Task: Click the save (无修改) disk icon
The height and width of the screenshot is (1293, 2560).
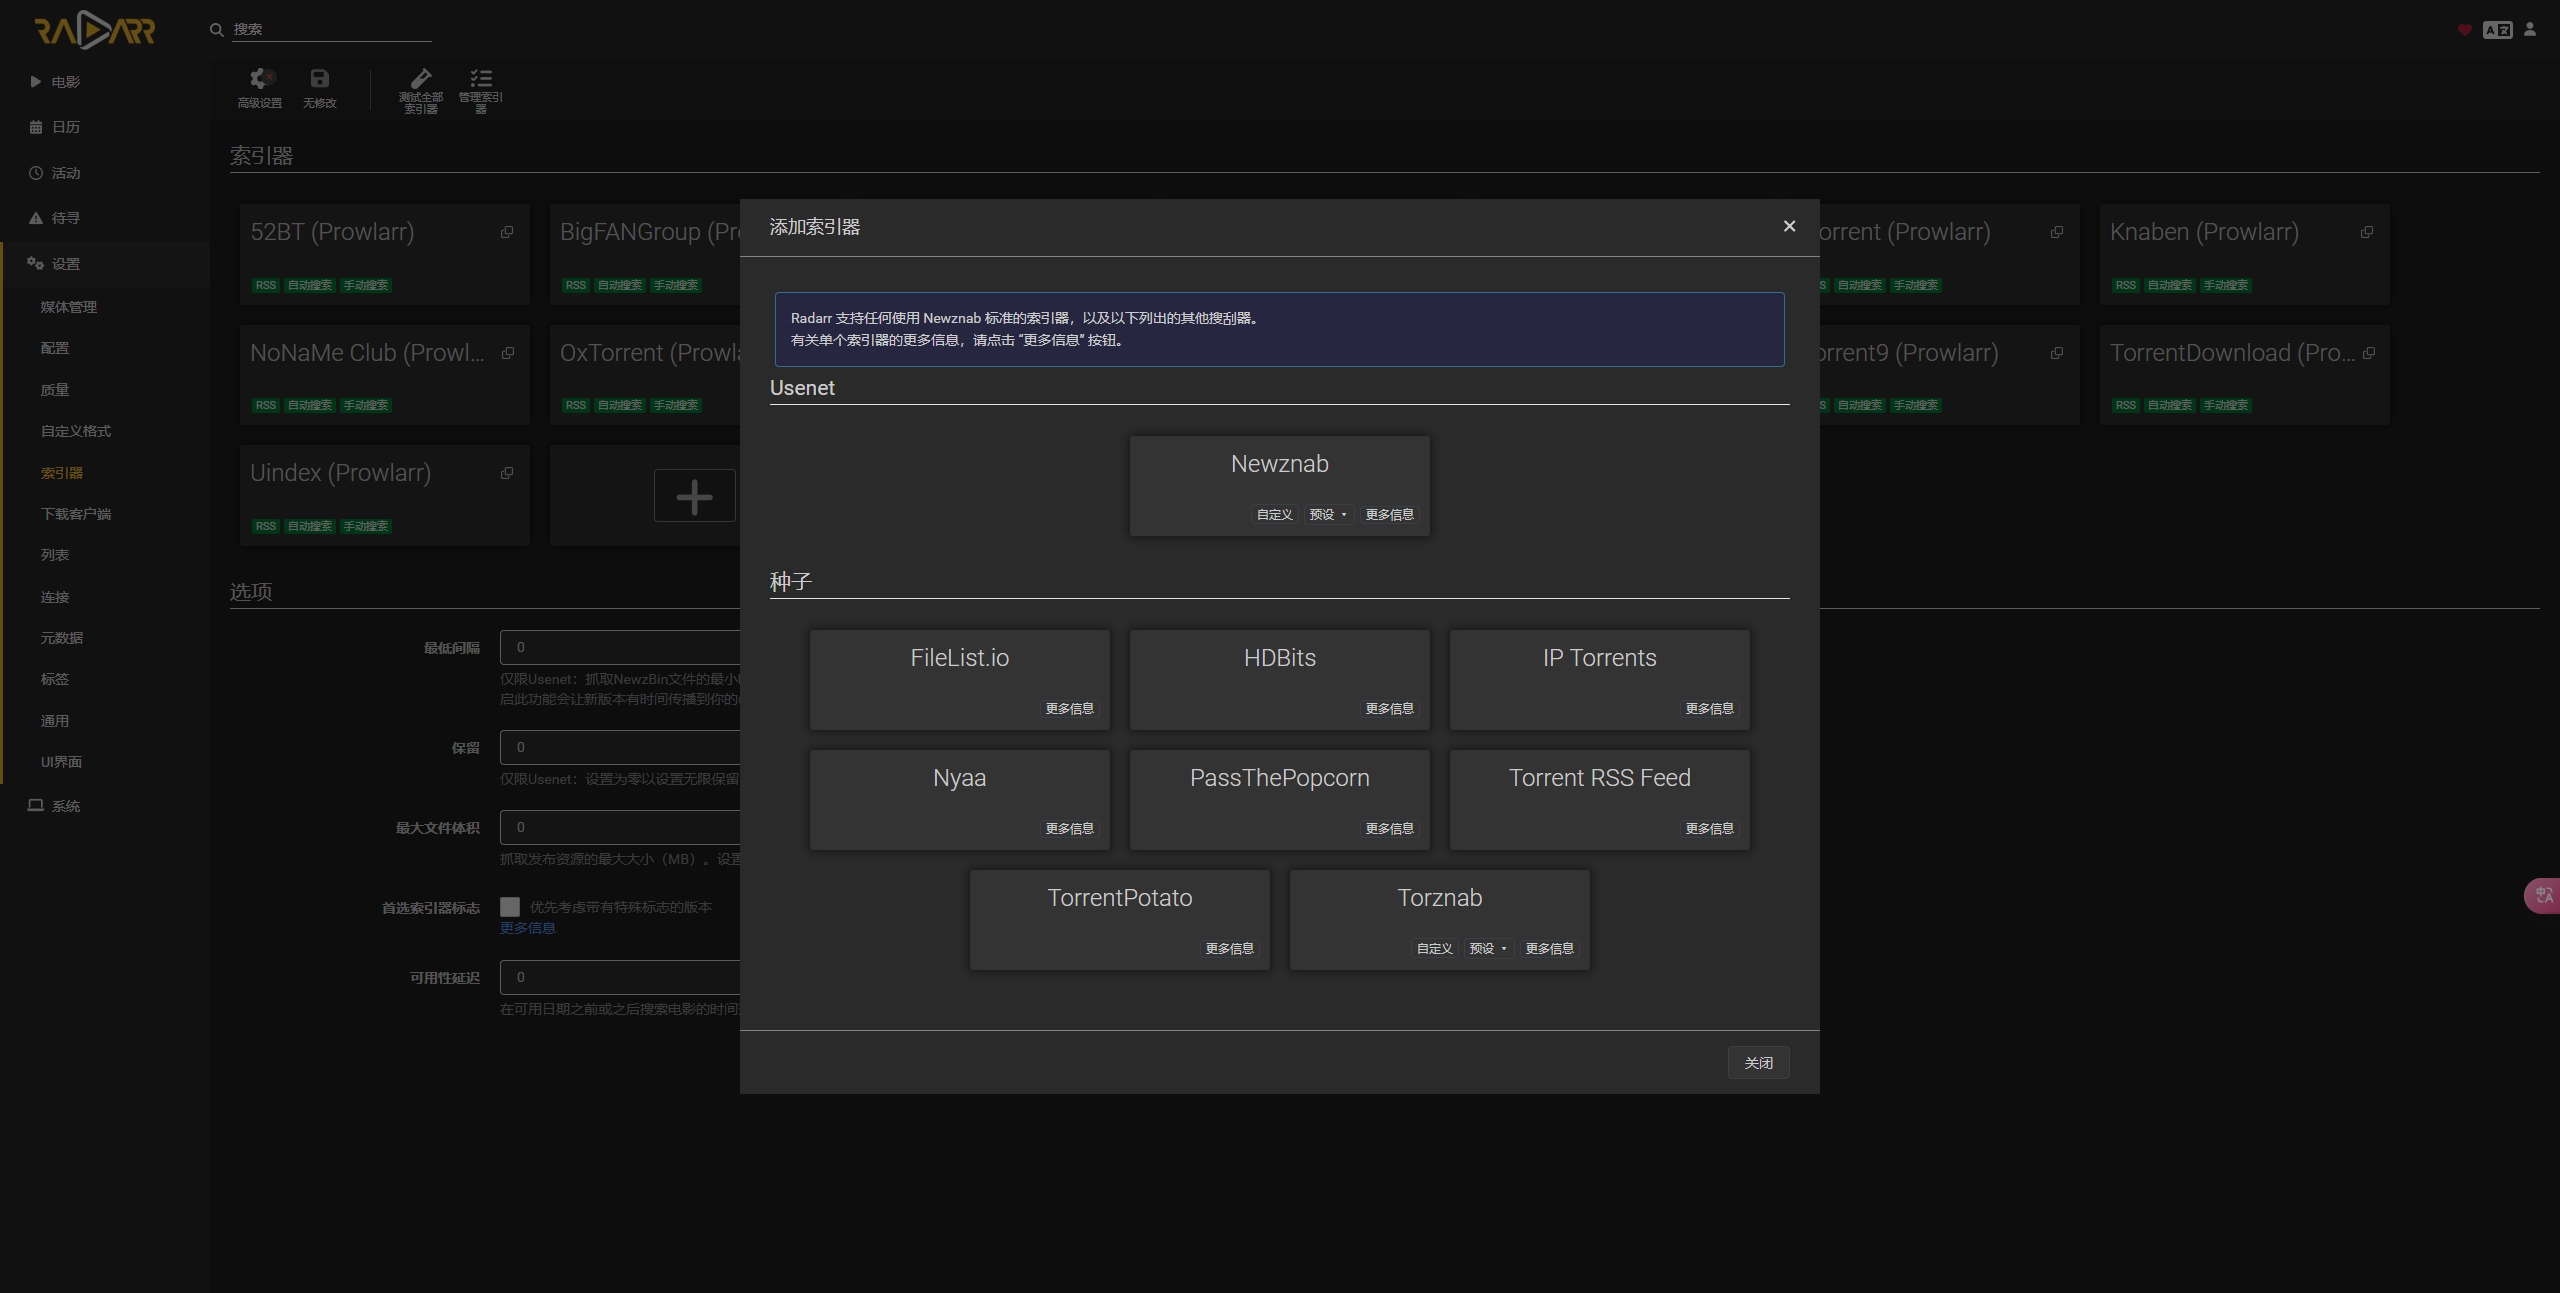Action: pos(320,79)
